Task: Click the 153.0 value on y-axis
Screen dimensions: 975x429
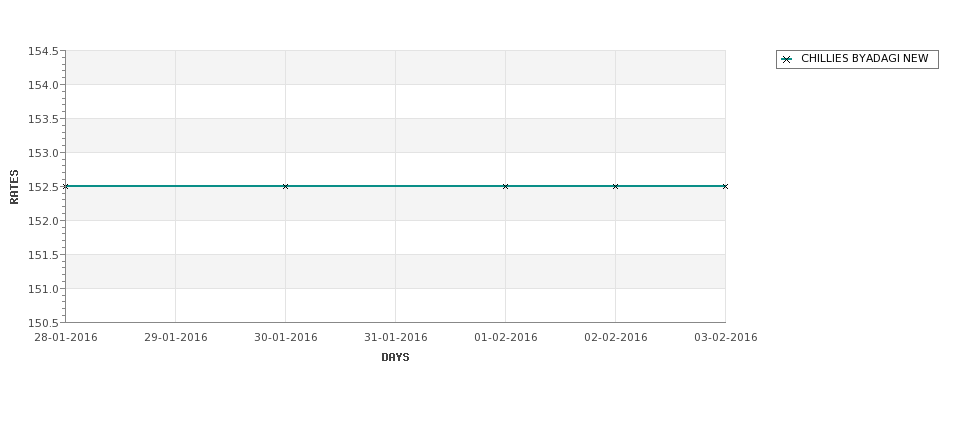Action: 43,153
